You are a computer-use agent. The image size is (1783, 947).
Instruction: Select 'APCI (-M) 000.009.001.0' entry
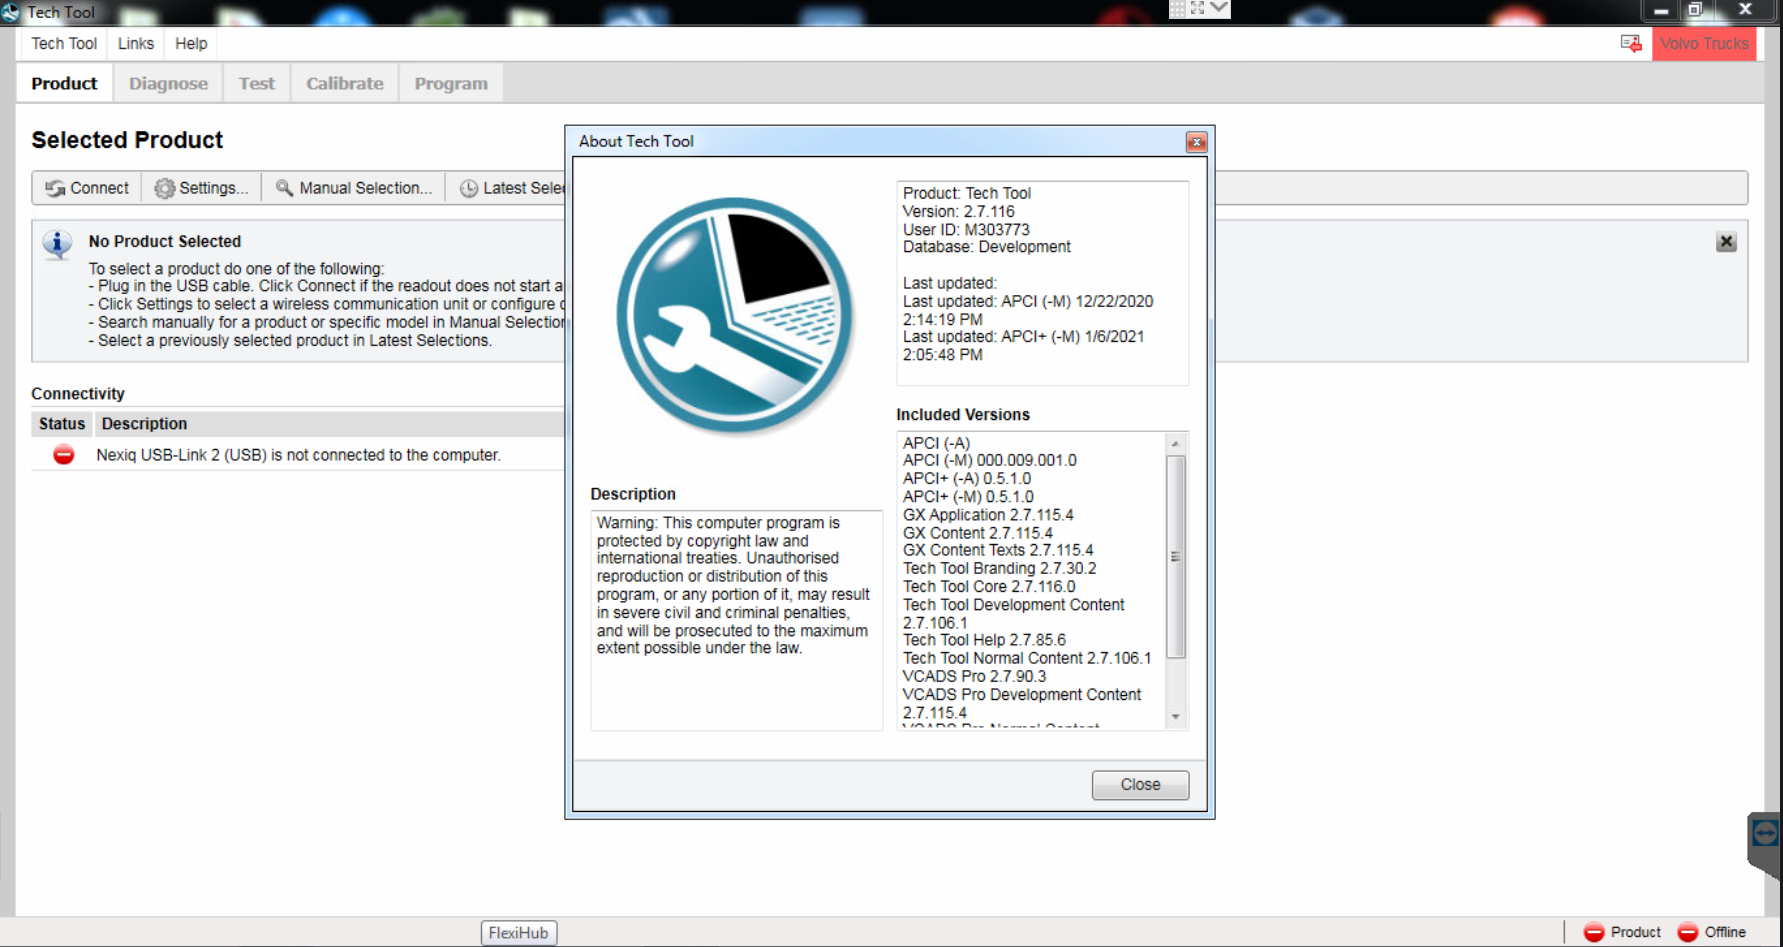pyautogui.click(x=989, y=460)
